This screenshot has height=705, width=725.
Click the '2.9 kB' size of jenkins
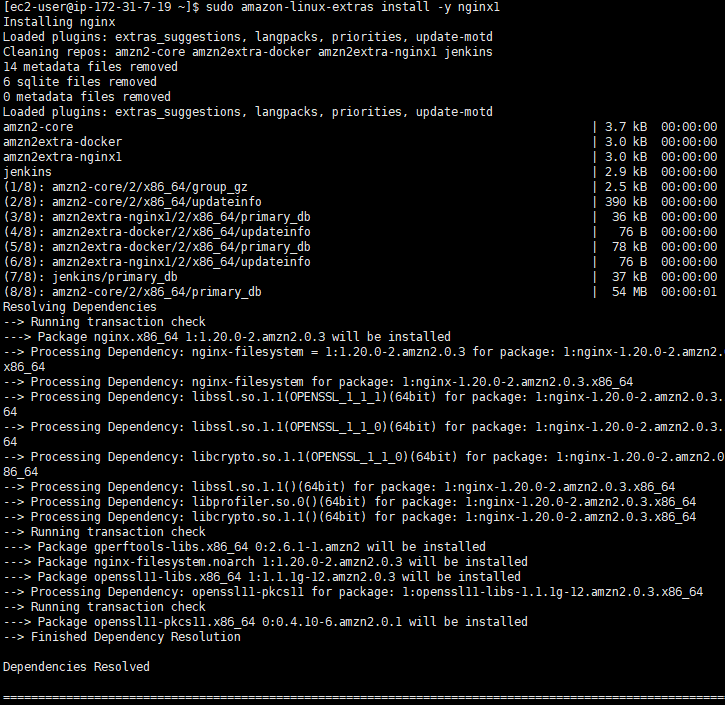point(626,172)
